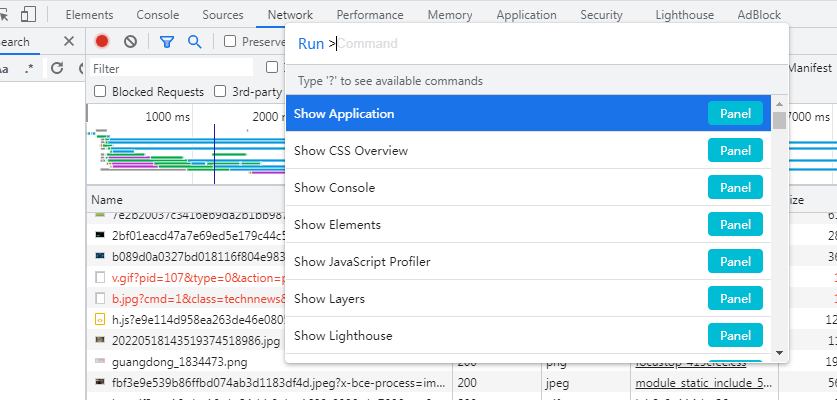Clear the network log
Image resolution: width=837 pixels, height=400 pixels.
click(x=131, y=42)
